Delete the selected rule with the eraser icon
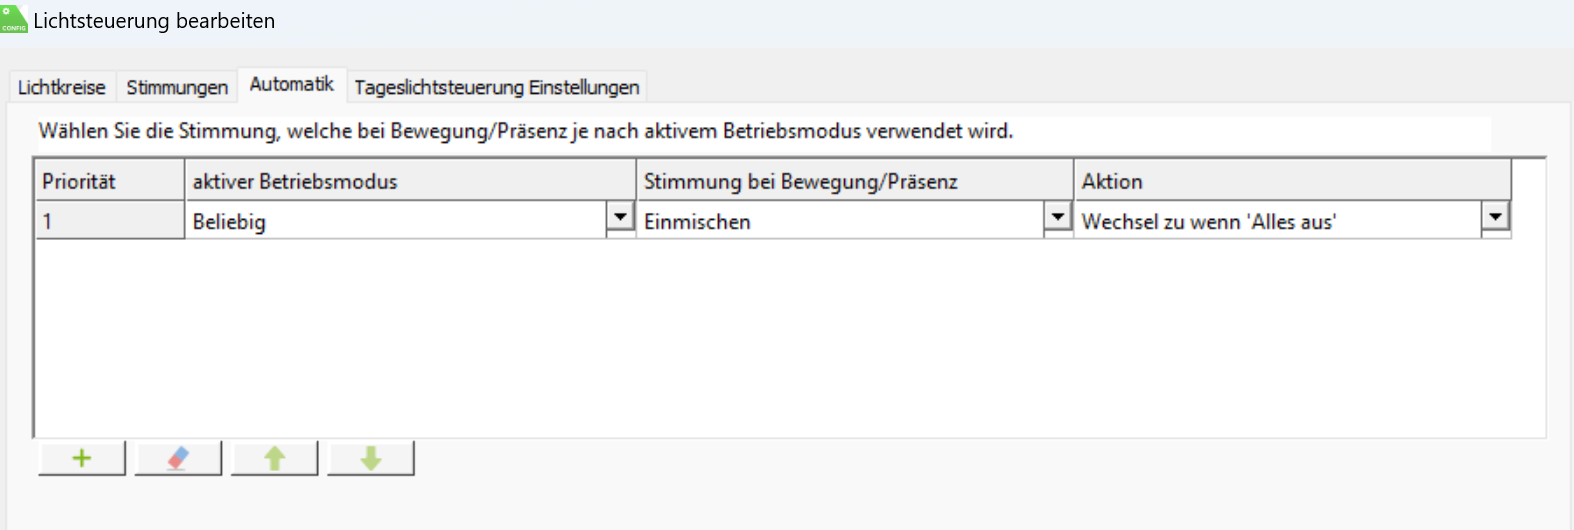 178,458
